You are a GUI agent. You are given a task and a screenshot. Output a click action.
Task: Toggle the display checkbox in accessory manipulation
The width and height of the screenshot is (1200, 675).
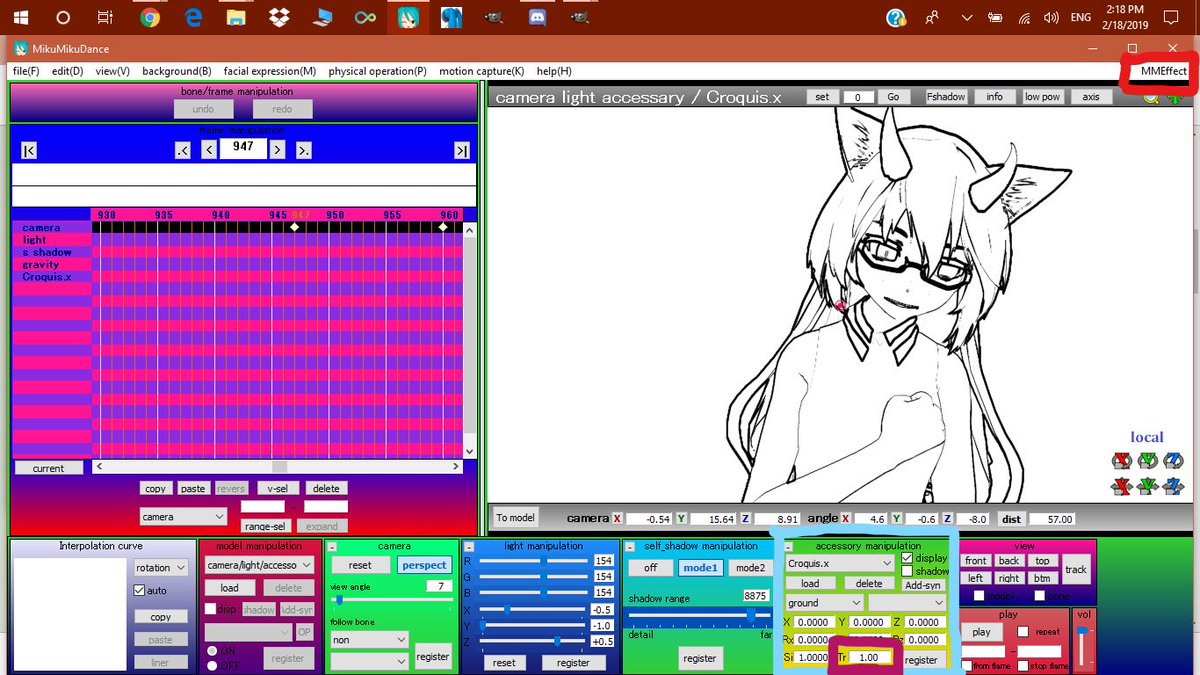click(x=907, y=558)
